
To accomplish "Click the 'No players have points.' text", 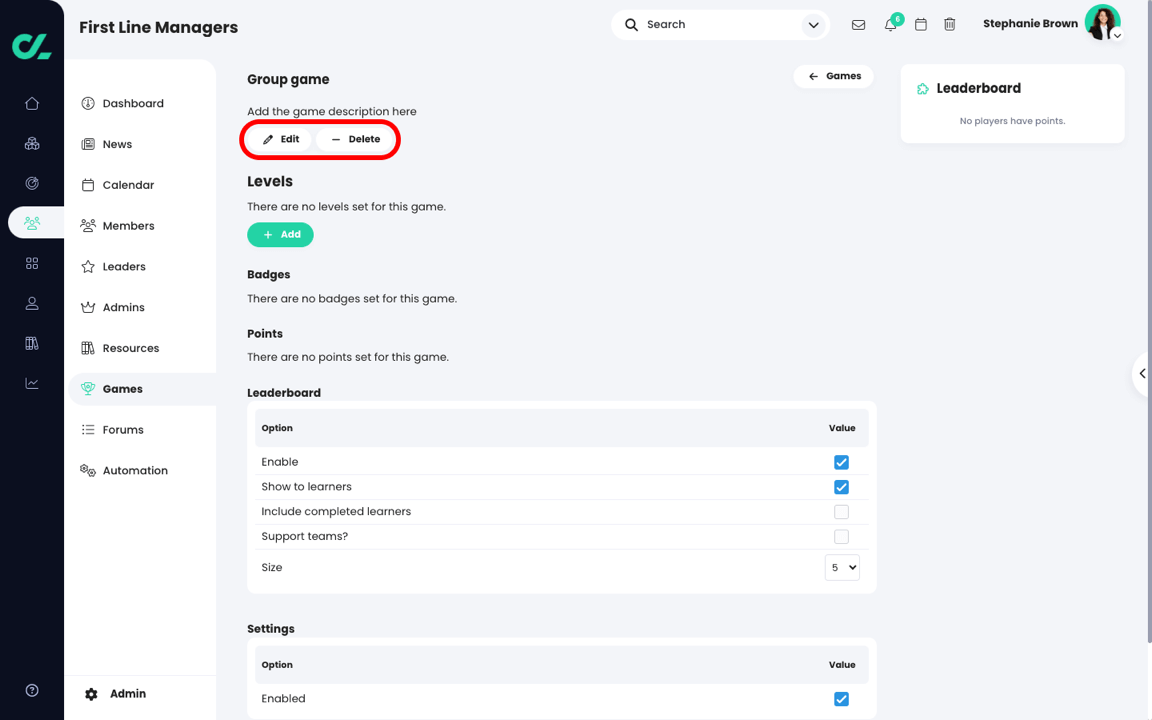I will pyautogui.click(x=1012, y=121).
